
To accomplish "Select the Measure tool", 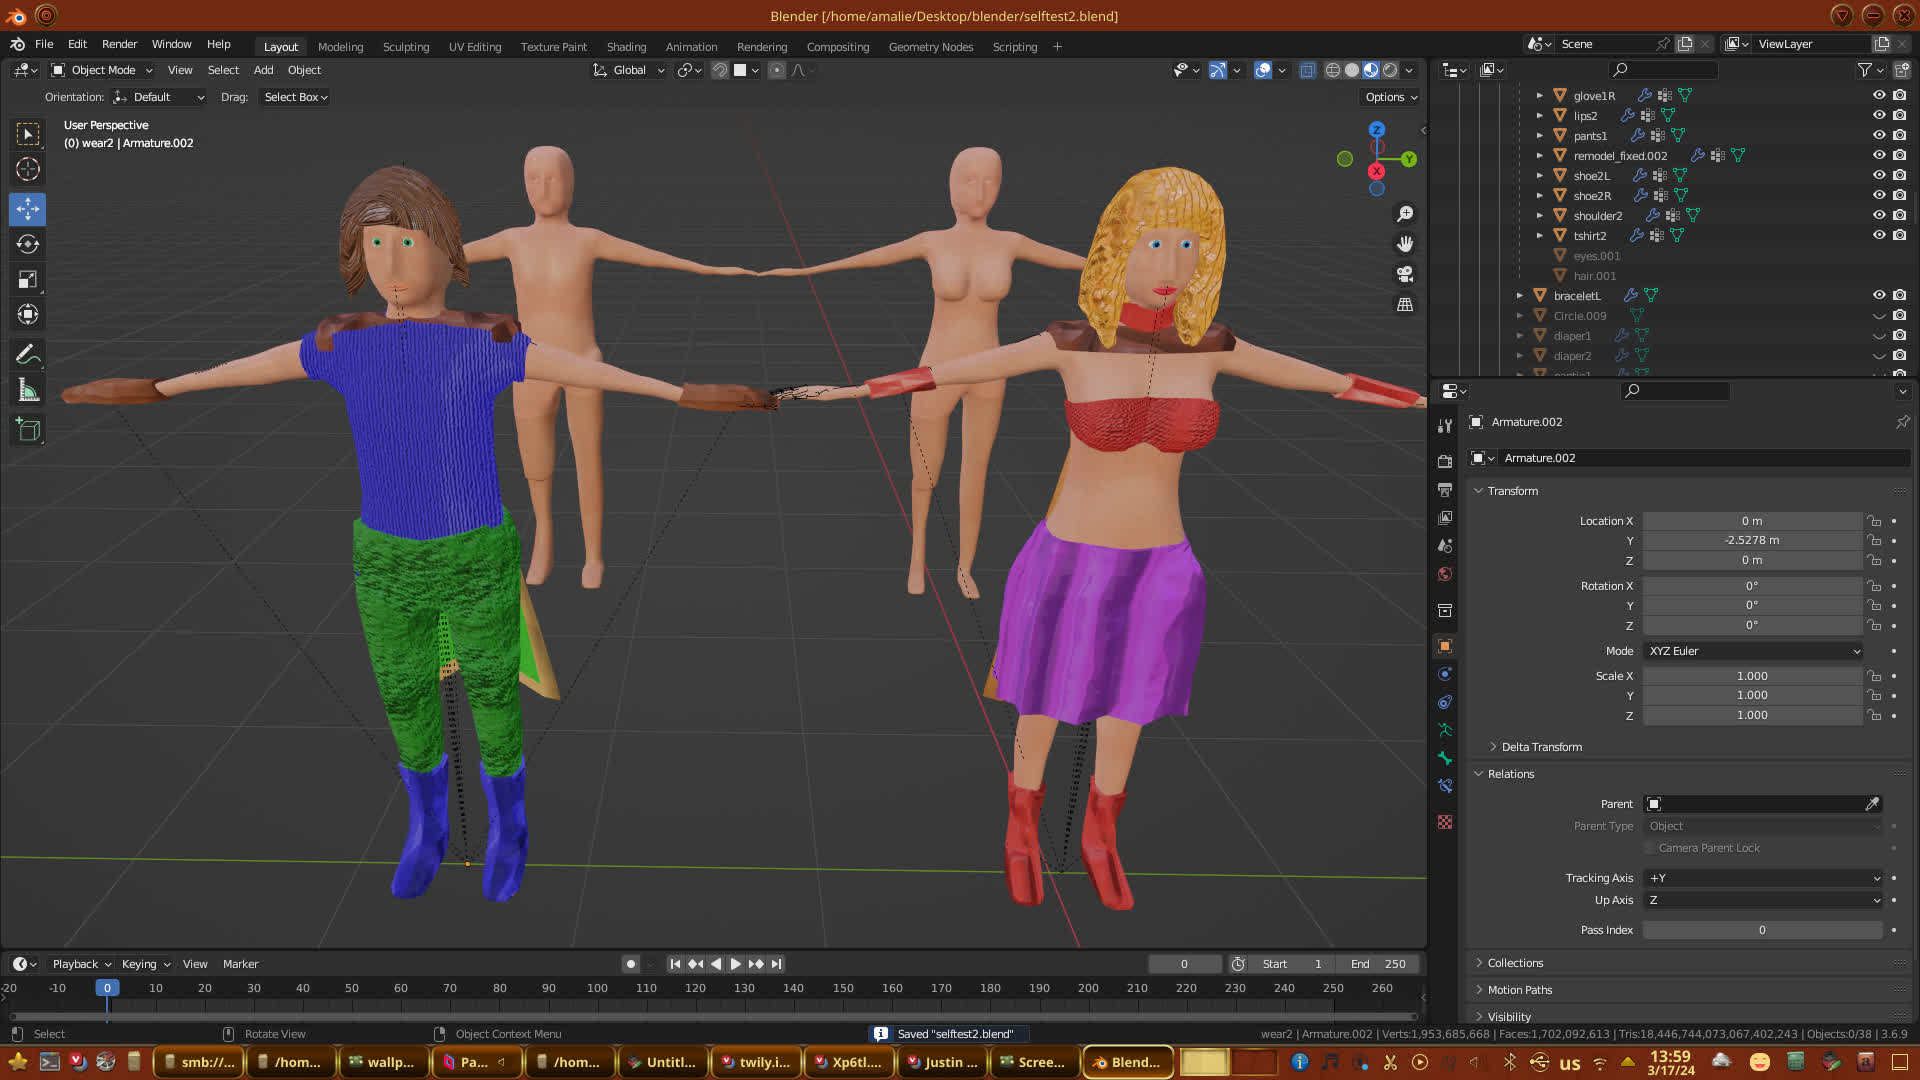I will pos(28,391).
